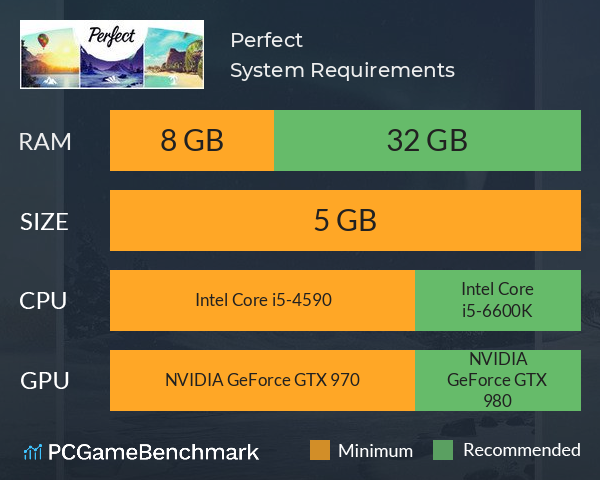
Task: Select the Intel Core i5-6600K recommended CPU
Action: [x=498, y=300]
